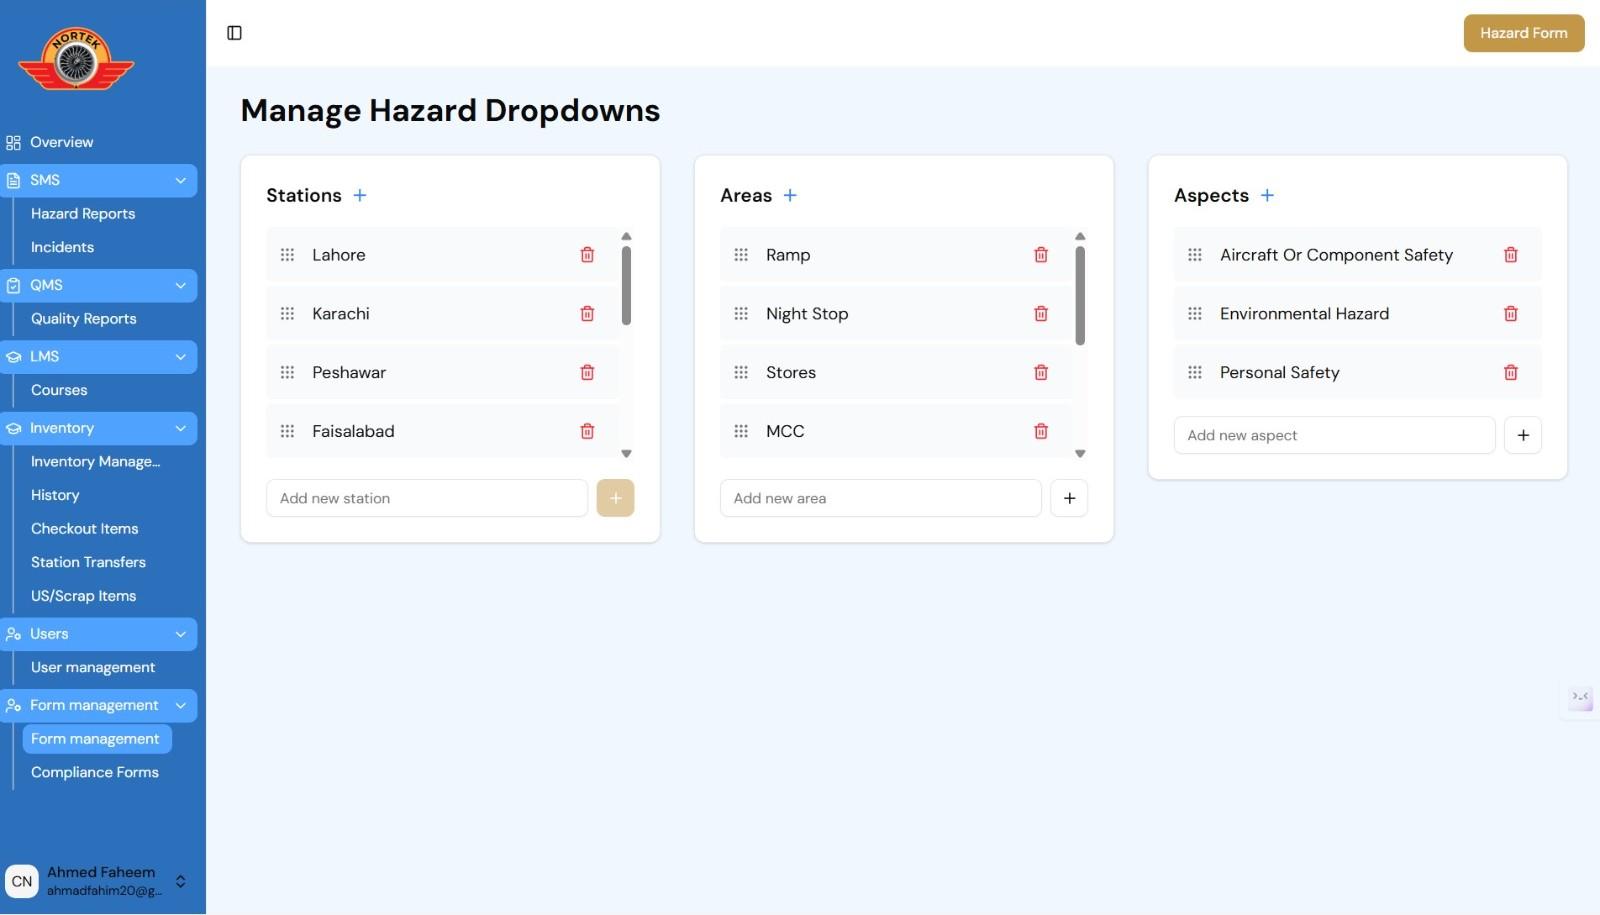
Task: Open Station Transfers
Action: 88,562
